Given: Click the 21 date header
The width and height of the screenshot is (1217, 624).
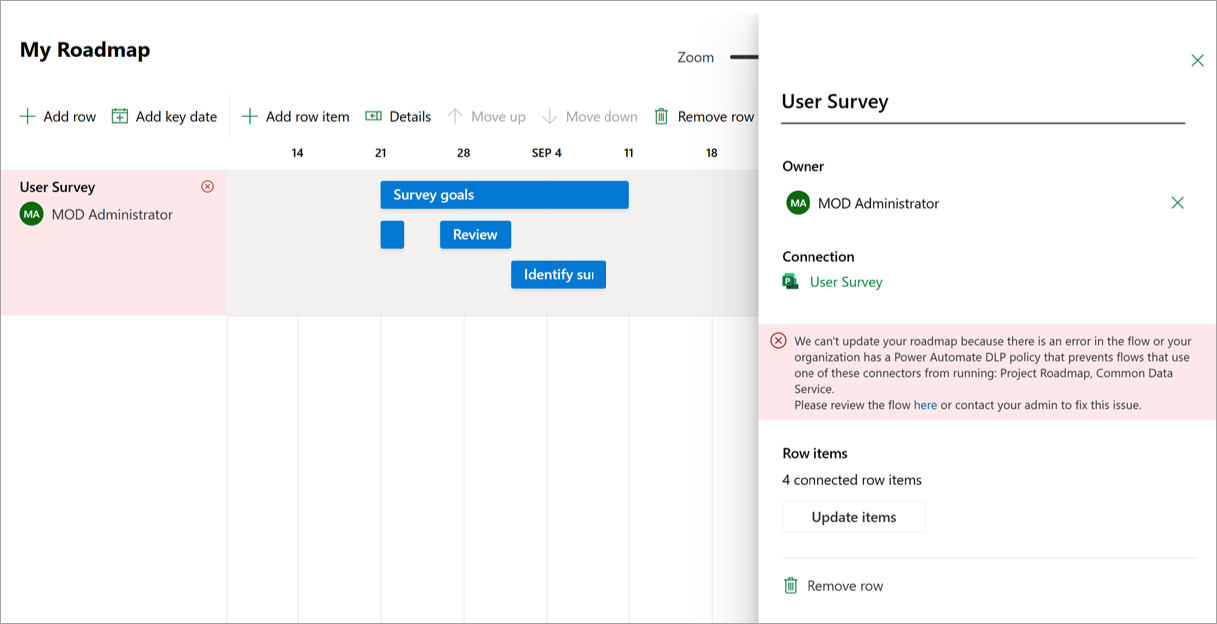Looking at the screenshot, I should [x=381, y=153].
